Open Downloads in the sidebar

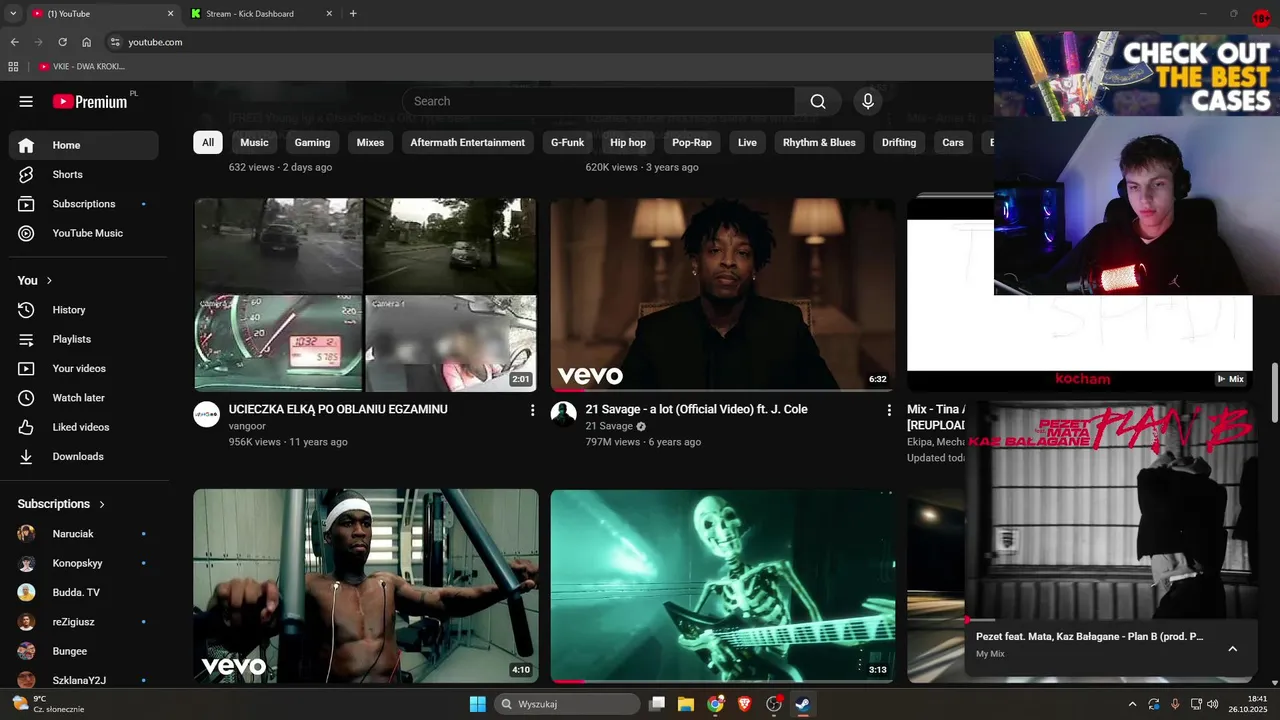coord(84,456)
